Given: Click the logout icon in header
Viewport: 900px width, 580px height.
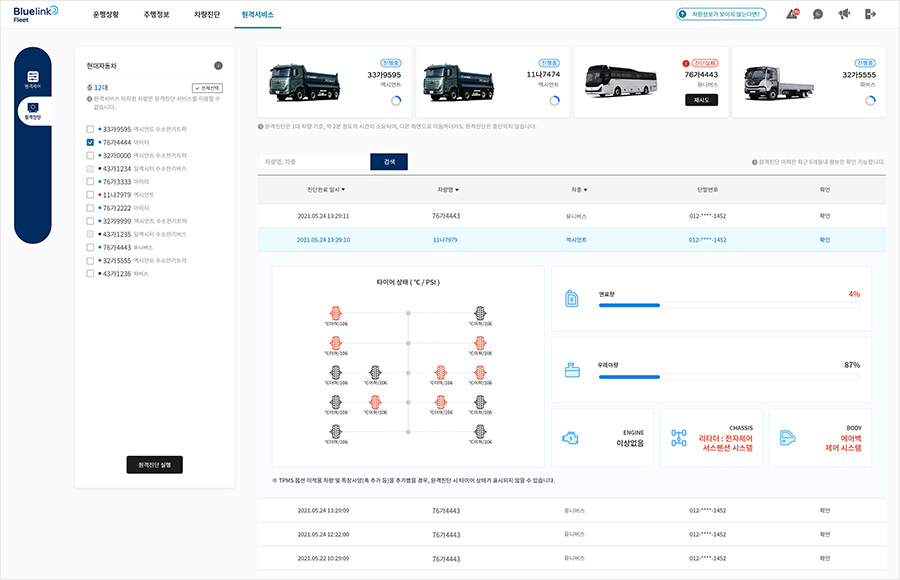Looking at the screenshot, I should 870,14.
